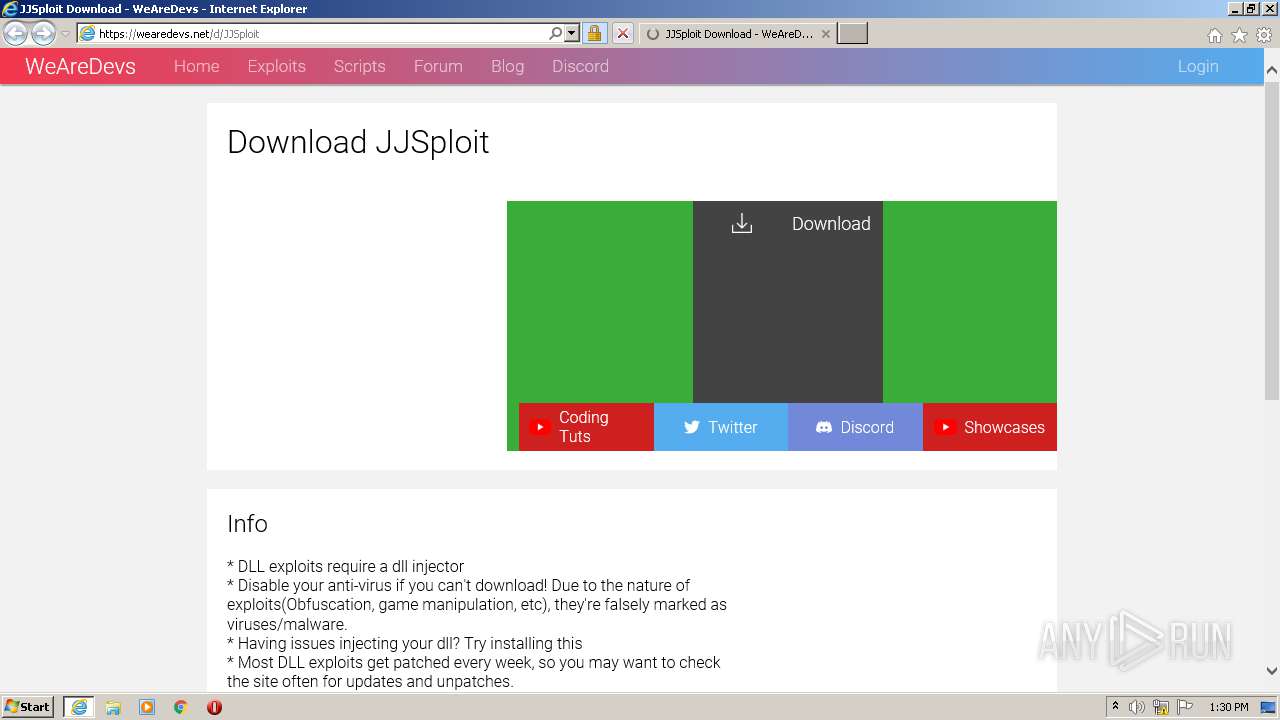Click the Download button text

[831, 224]
